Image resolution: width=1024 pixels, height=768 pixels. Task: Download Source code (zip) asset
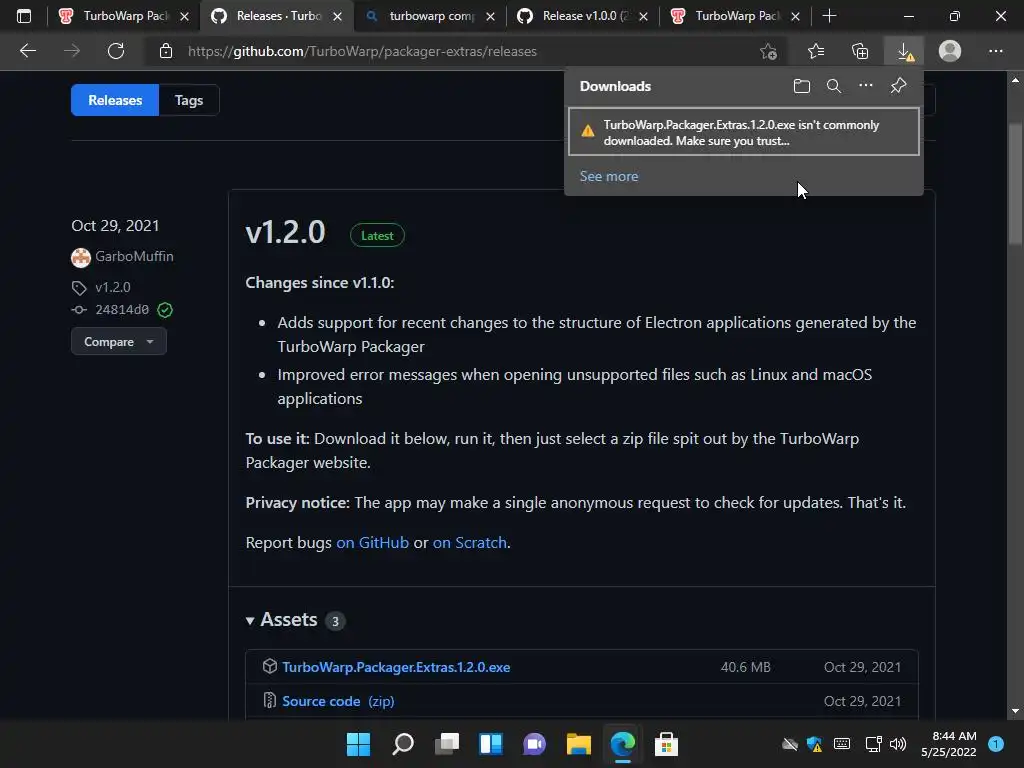[x=338, y=701]
